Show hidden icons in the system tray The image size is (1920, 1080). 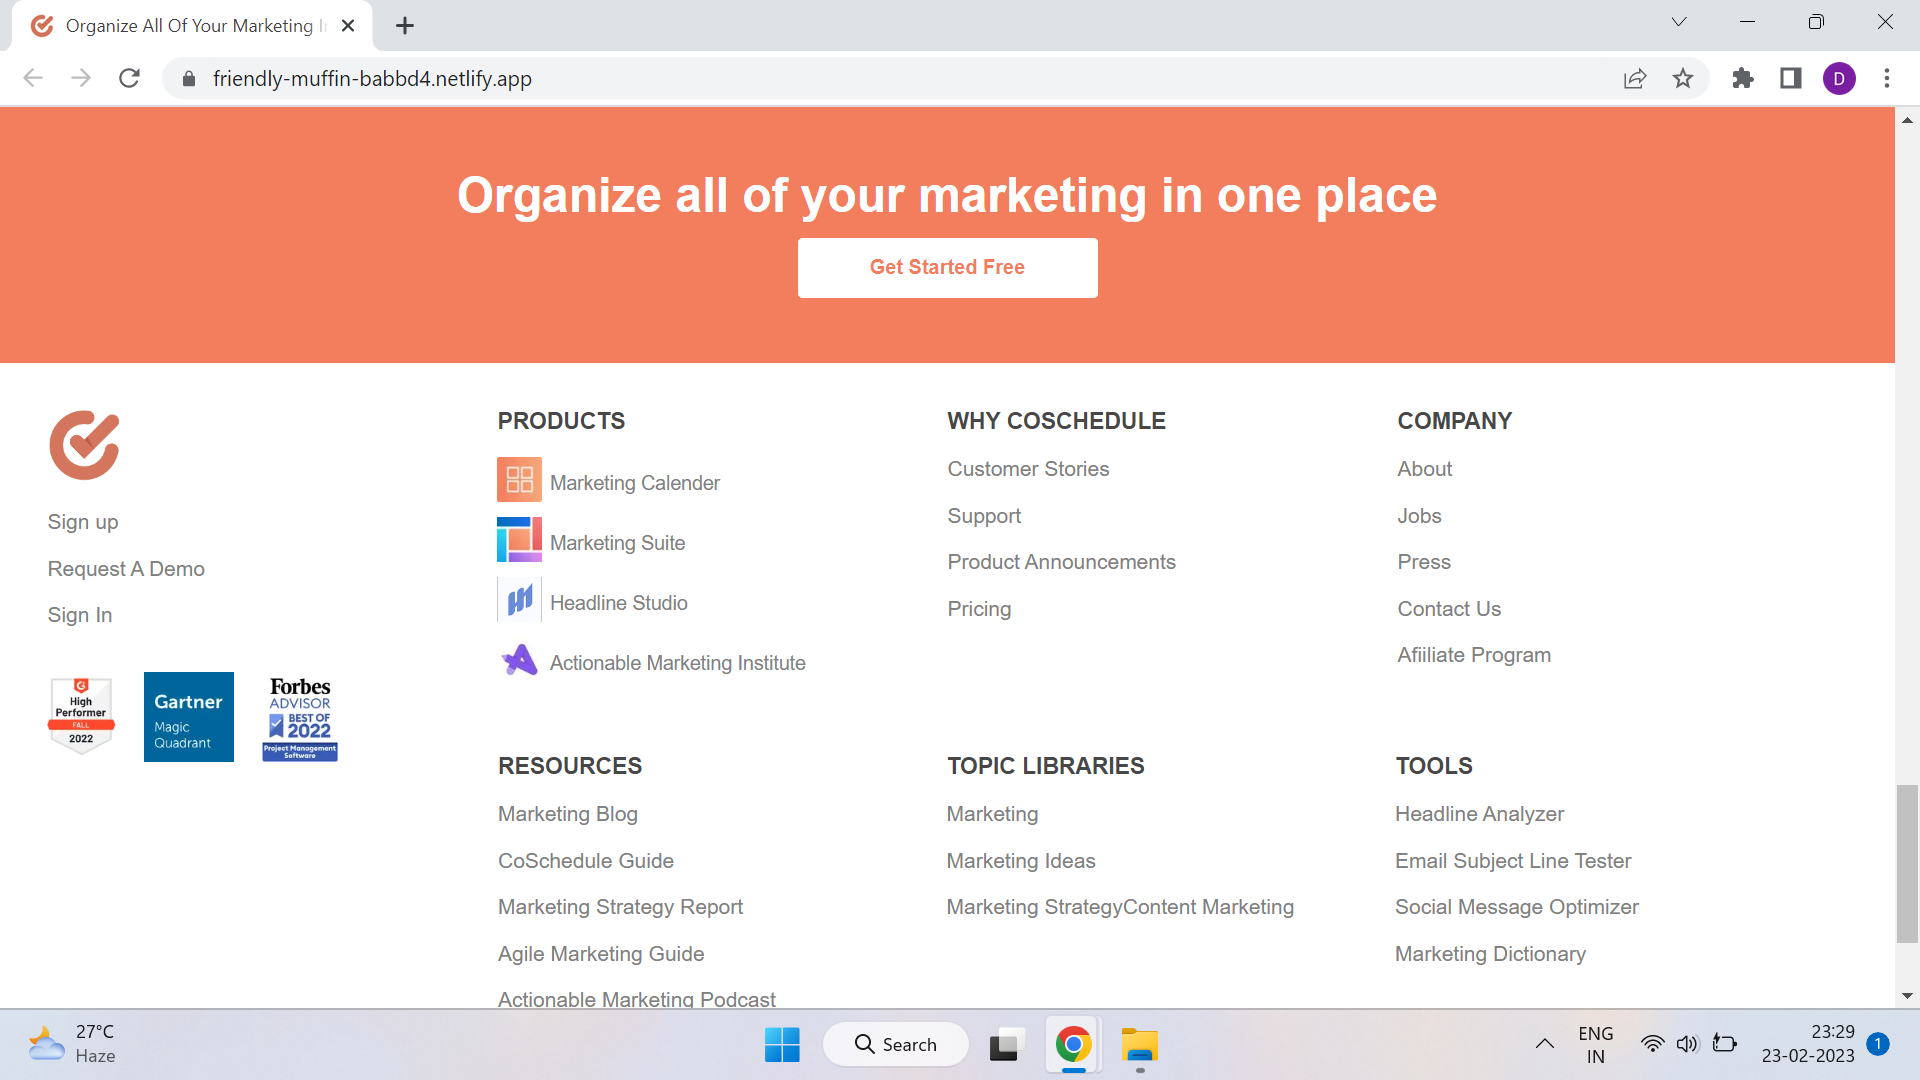click(1544, 1043)
